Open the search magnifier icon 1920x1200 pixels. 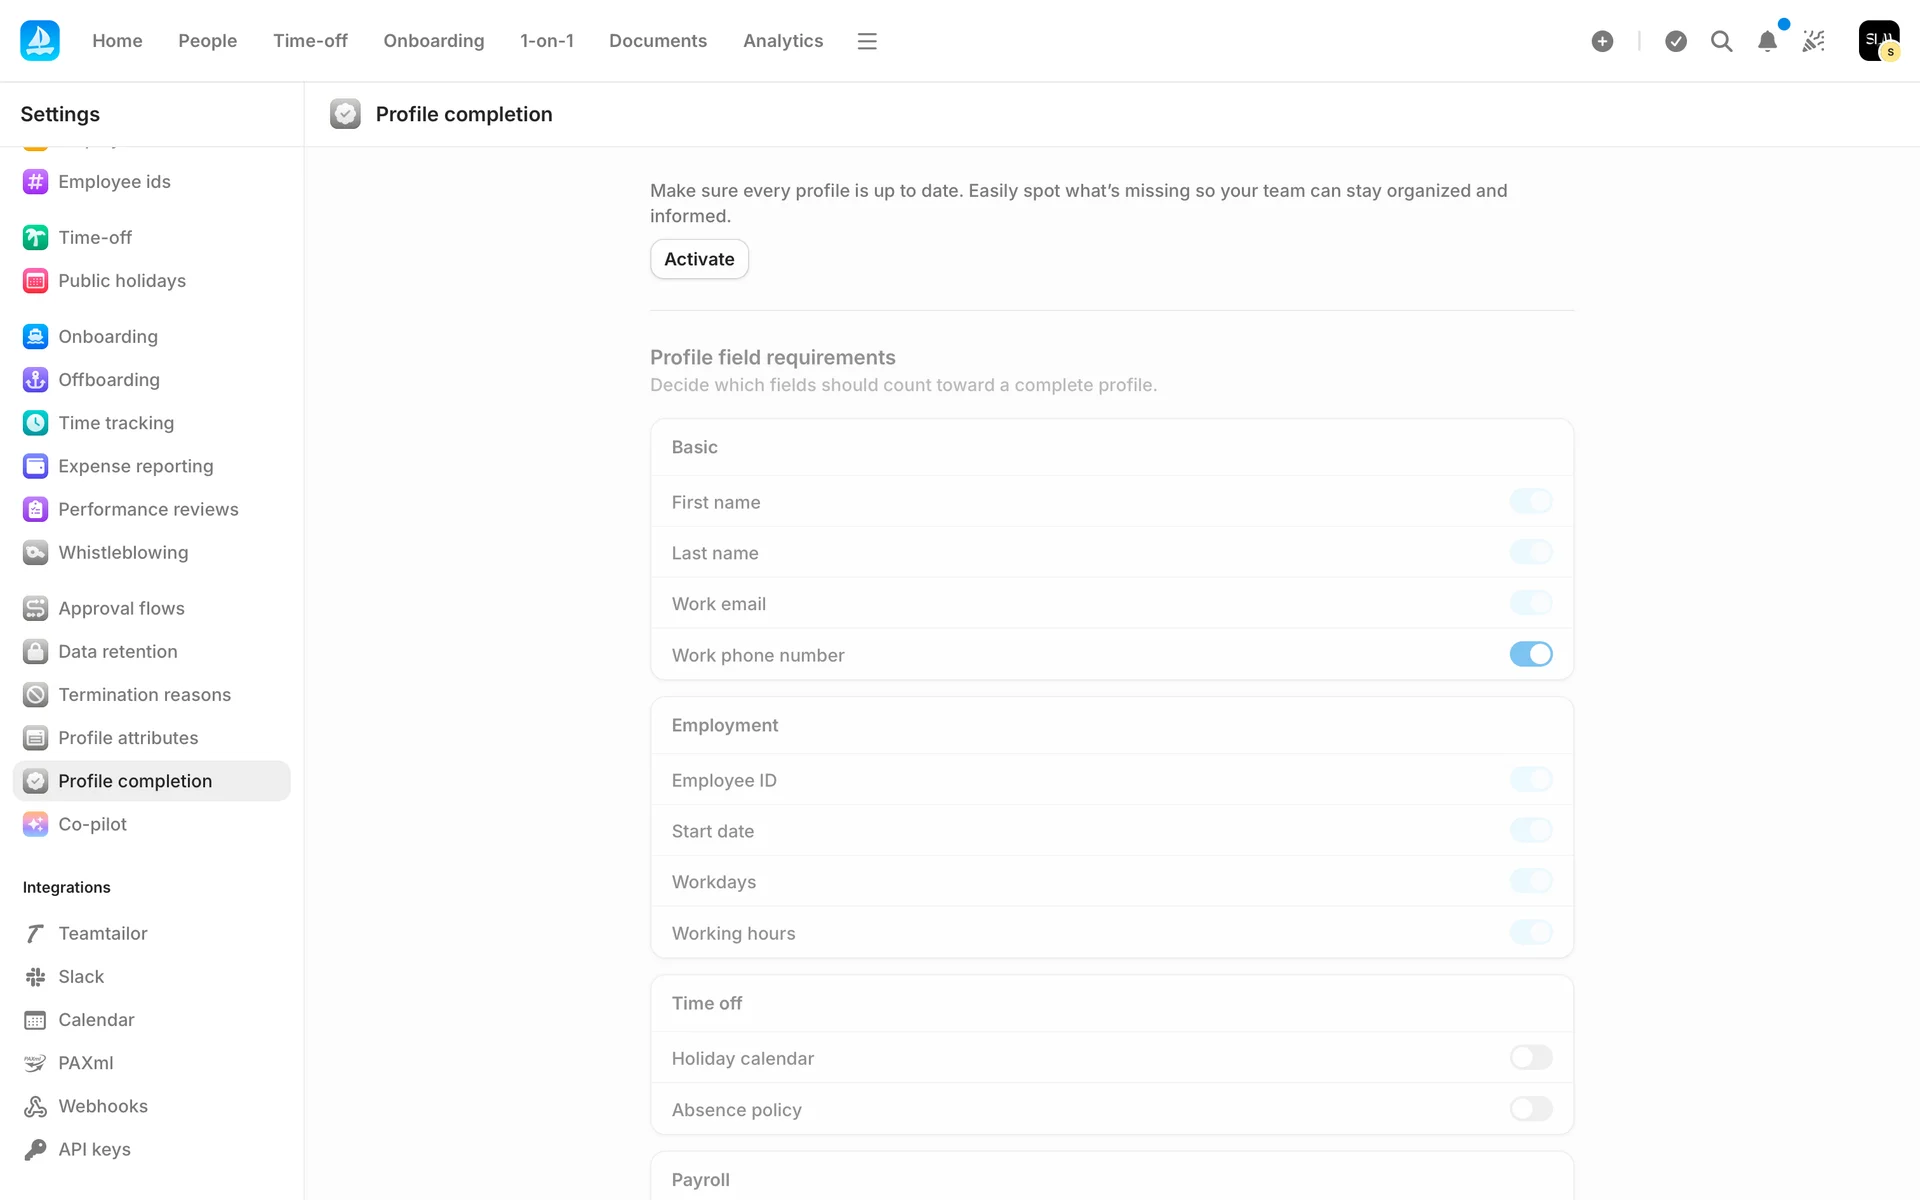click(x=1721, y=41)
